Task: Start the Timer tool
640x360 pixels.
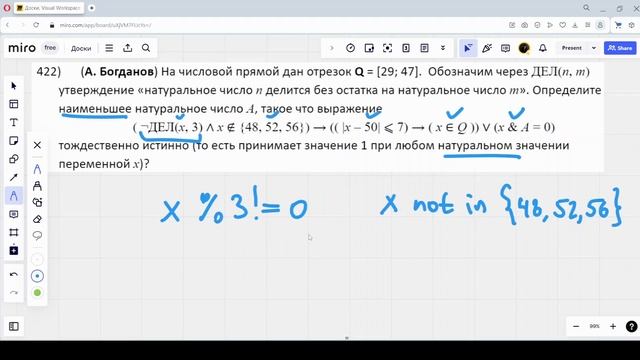Action: click(350, 48)
